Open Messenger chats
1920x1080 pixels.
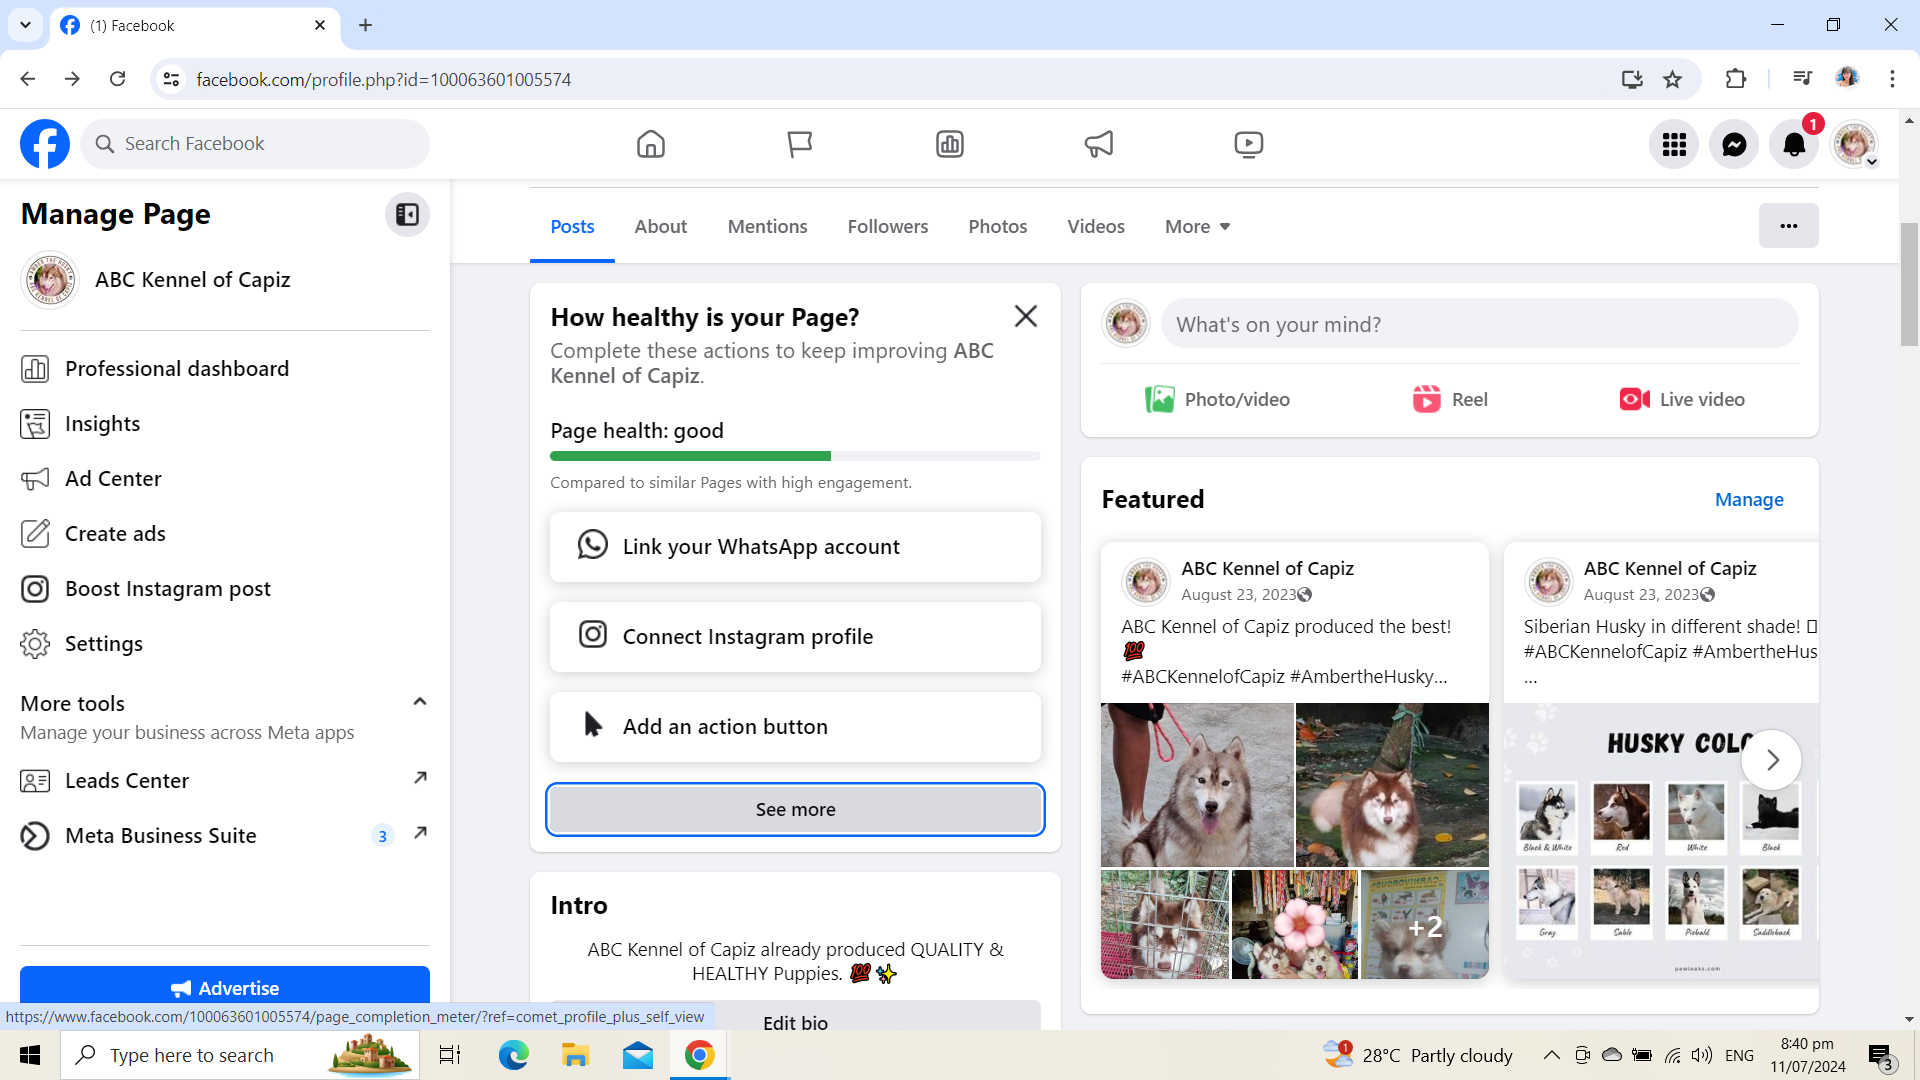(x=1734, y=145)
